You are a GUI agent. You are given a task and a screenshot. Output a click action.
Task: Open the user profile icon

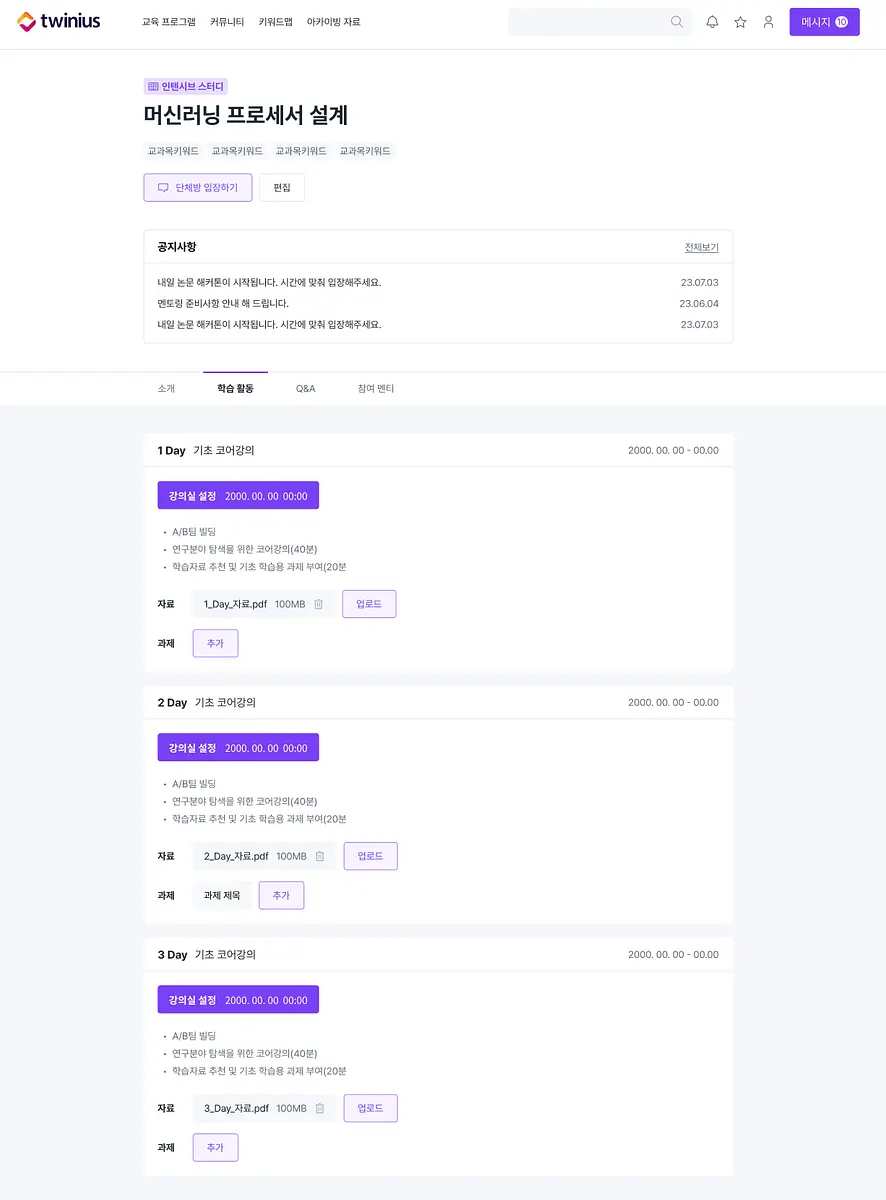tap(768, 22)
